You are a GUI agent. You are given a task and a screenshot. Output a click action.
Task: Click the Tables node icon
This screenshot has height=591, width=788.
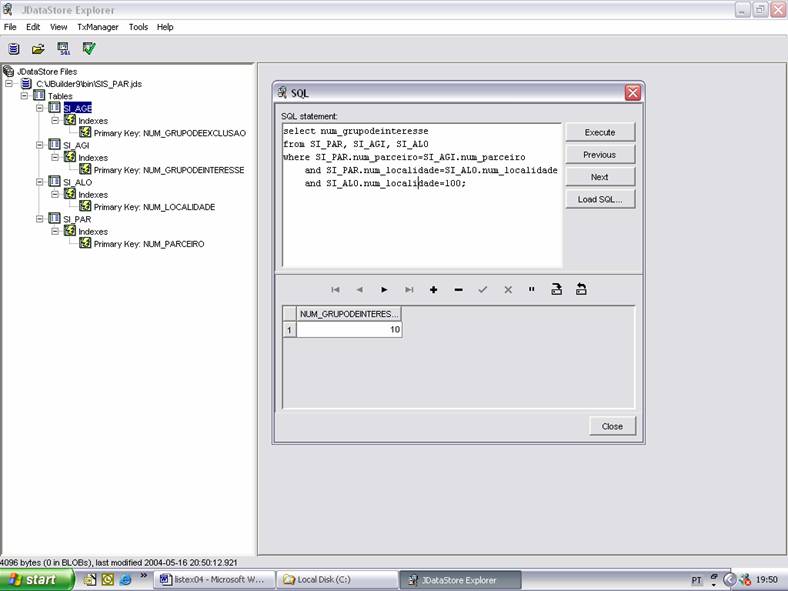click(x=39, y=95)
